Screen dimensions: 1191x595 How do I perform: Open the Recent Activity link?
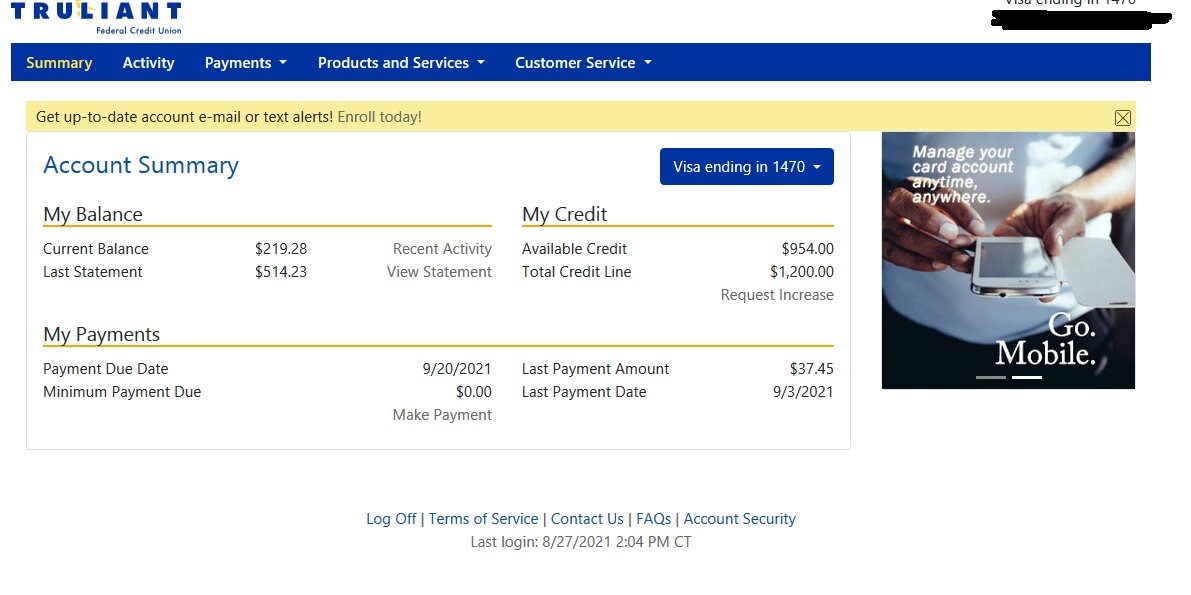click(442, 249)
